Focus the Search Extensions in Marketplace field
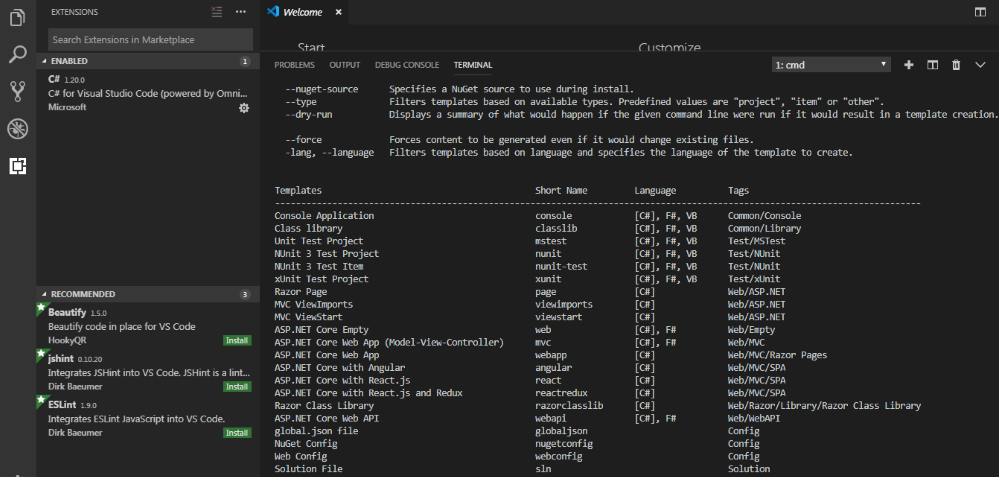Screen dimensions: 999x477 point(150,39)
